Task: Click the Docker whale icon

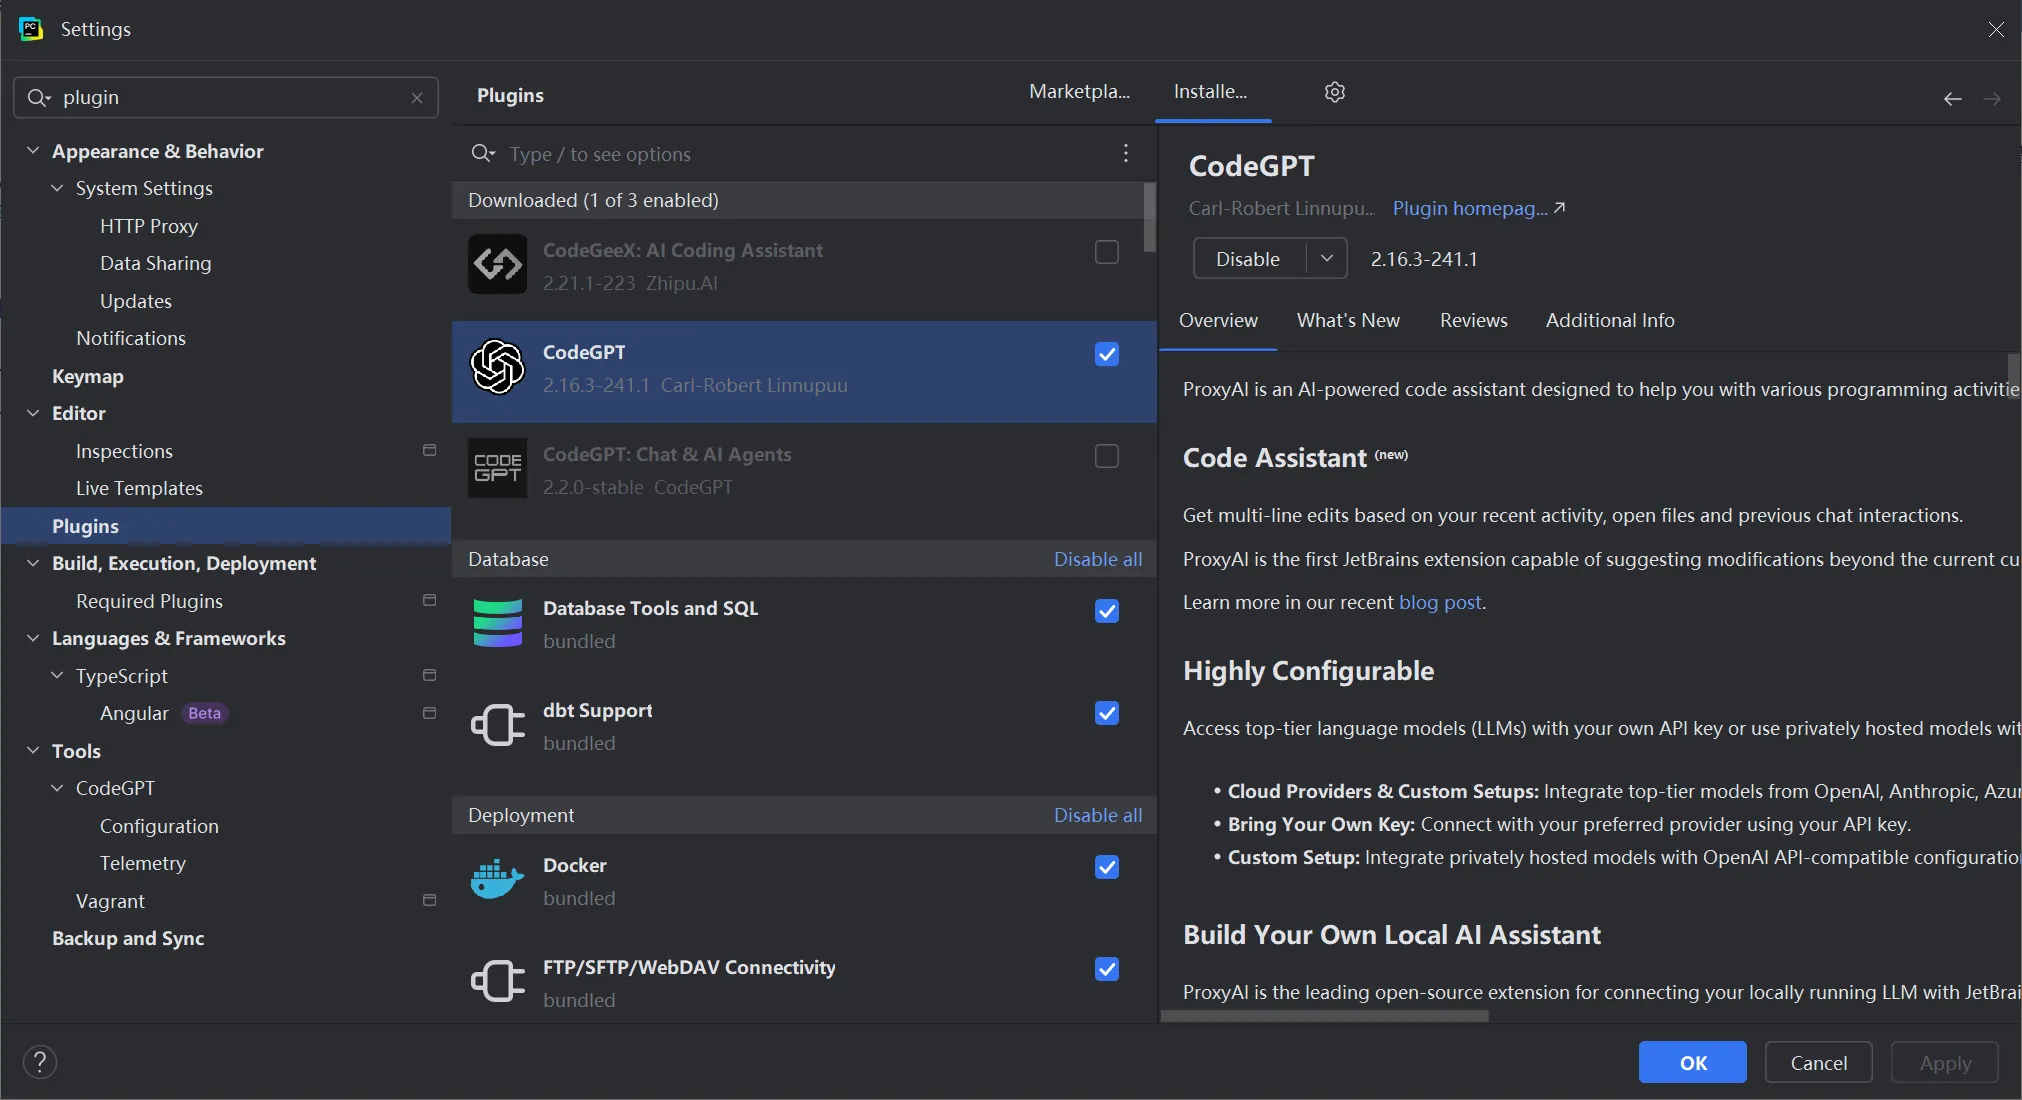Action: click(x=497, y=880)
